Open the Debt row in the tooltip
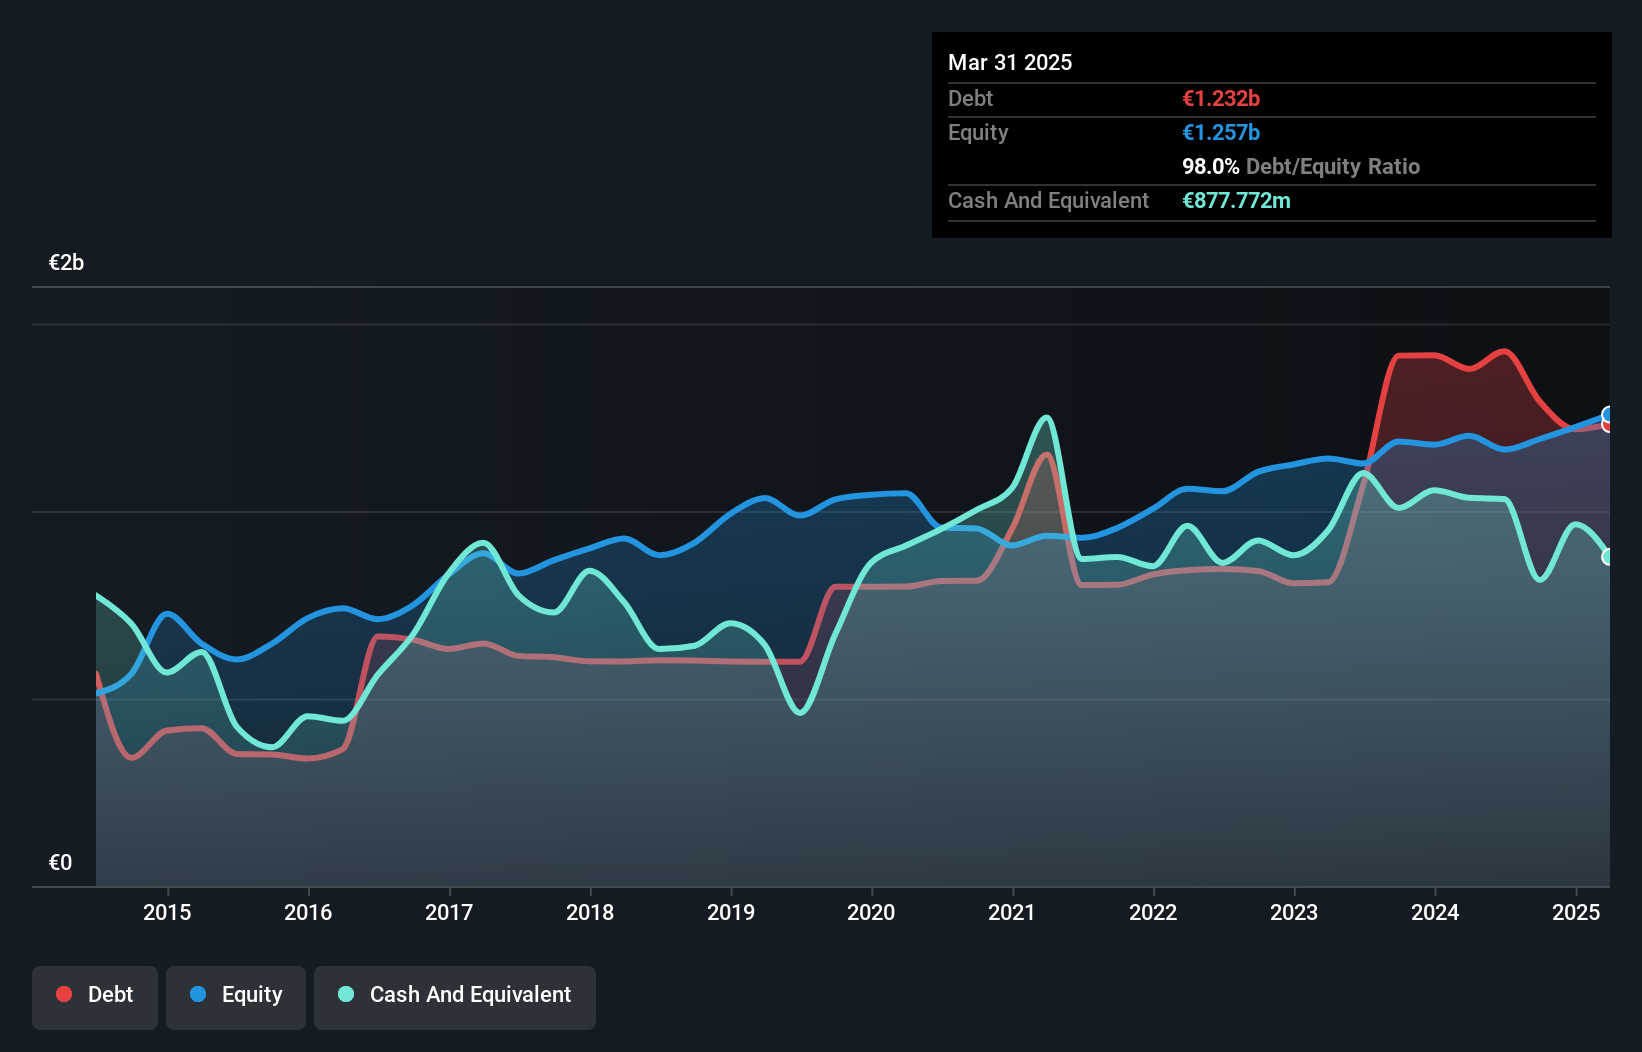 click(970, 99)
